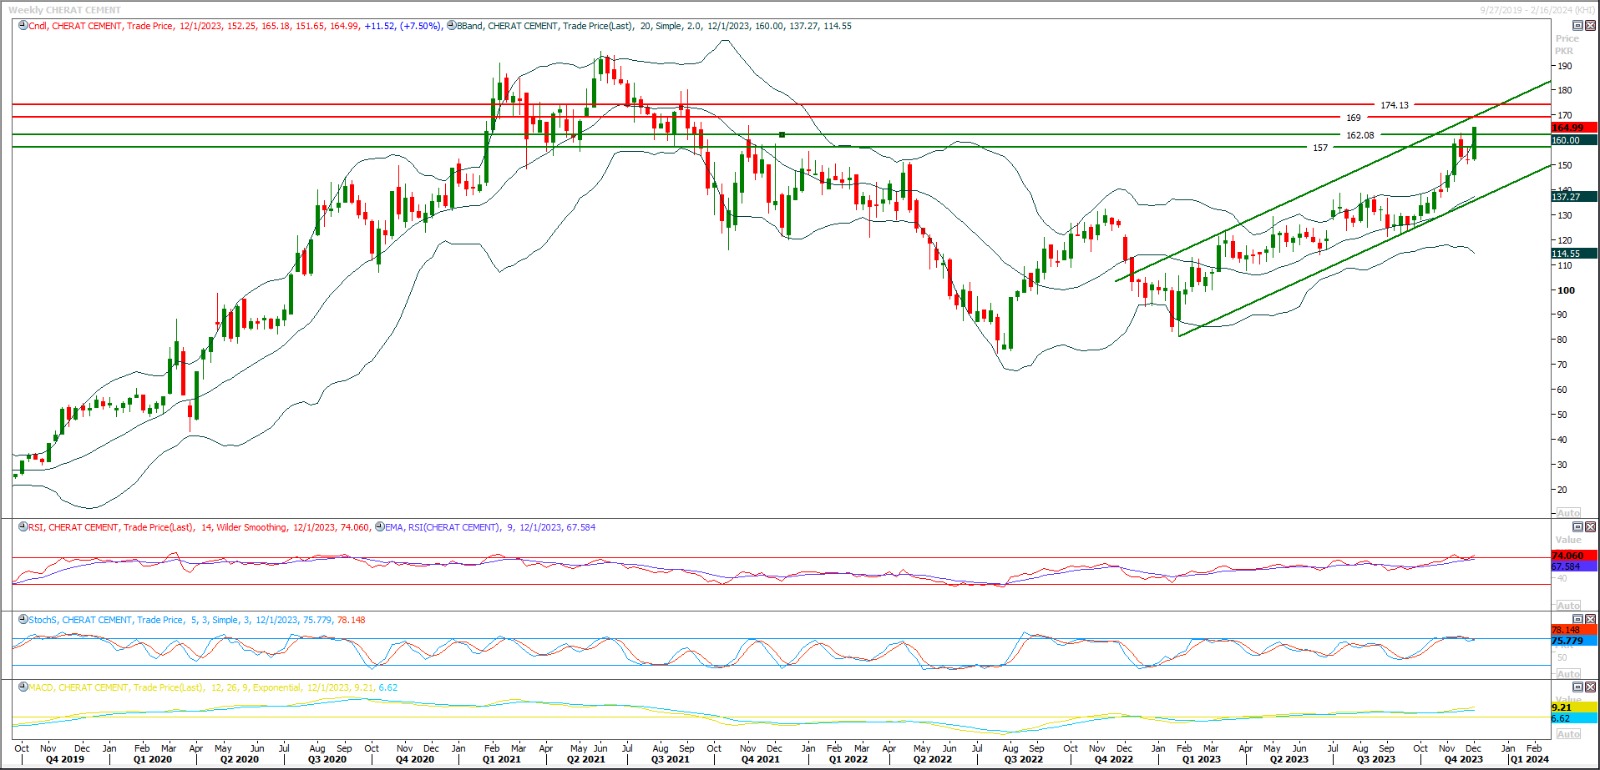Click the StochS indicator clock icon
This screenshot has height=770, width=1600.
tap(22, 620)
